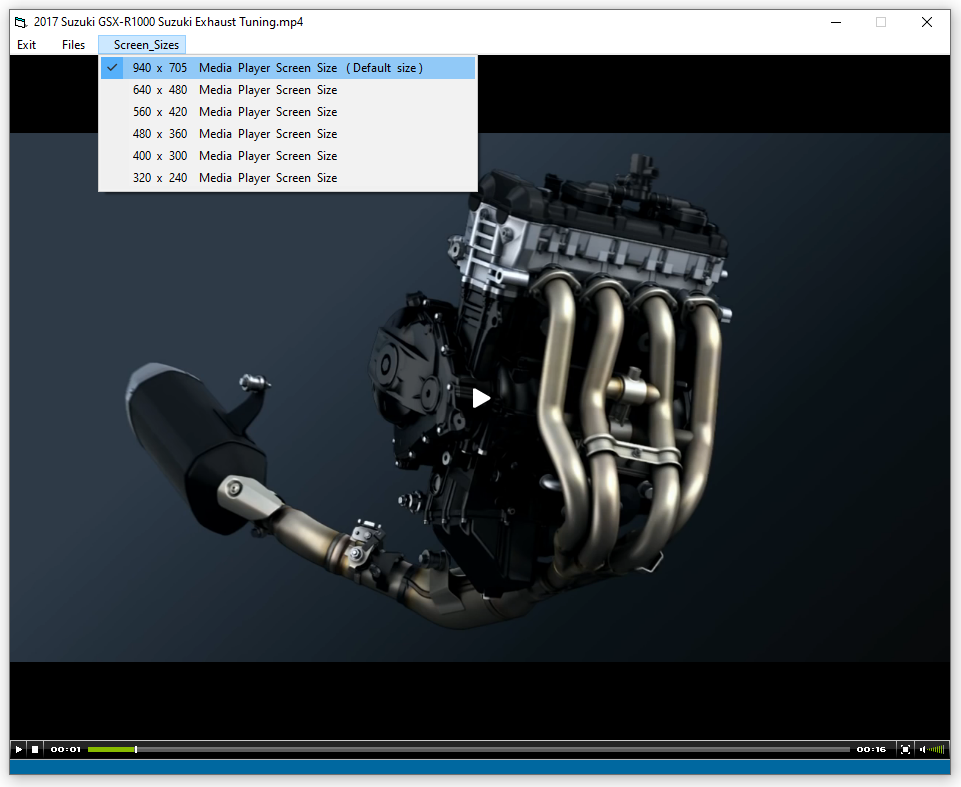
Task: Minimize the media player window
Action: pyautogui.click(x=836, y=23)
